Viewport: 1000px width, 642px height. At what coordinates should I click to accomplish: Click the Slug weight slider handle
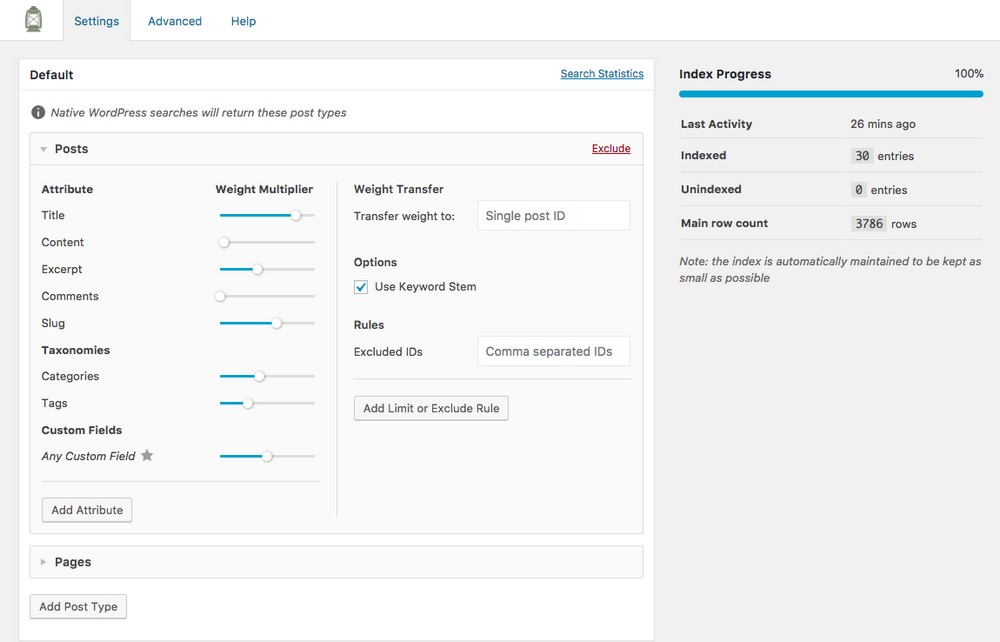coord(277,323)
